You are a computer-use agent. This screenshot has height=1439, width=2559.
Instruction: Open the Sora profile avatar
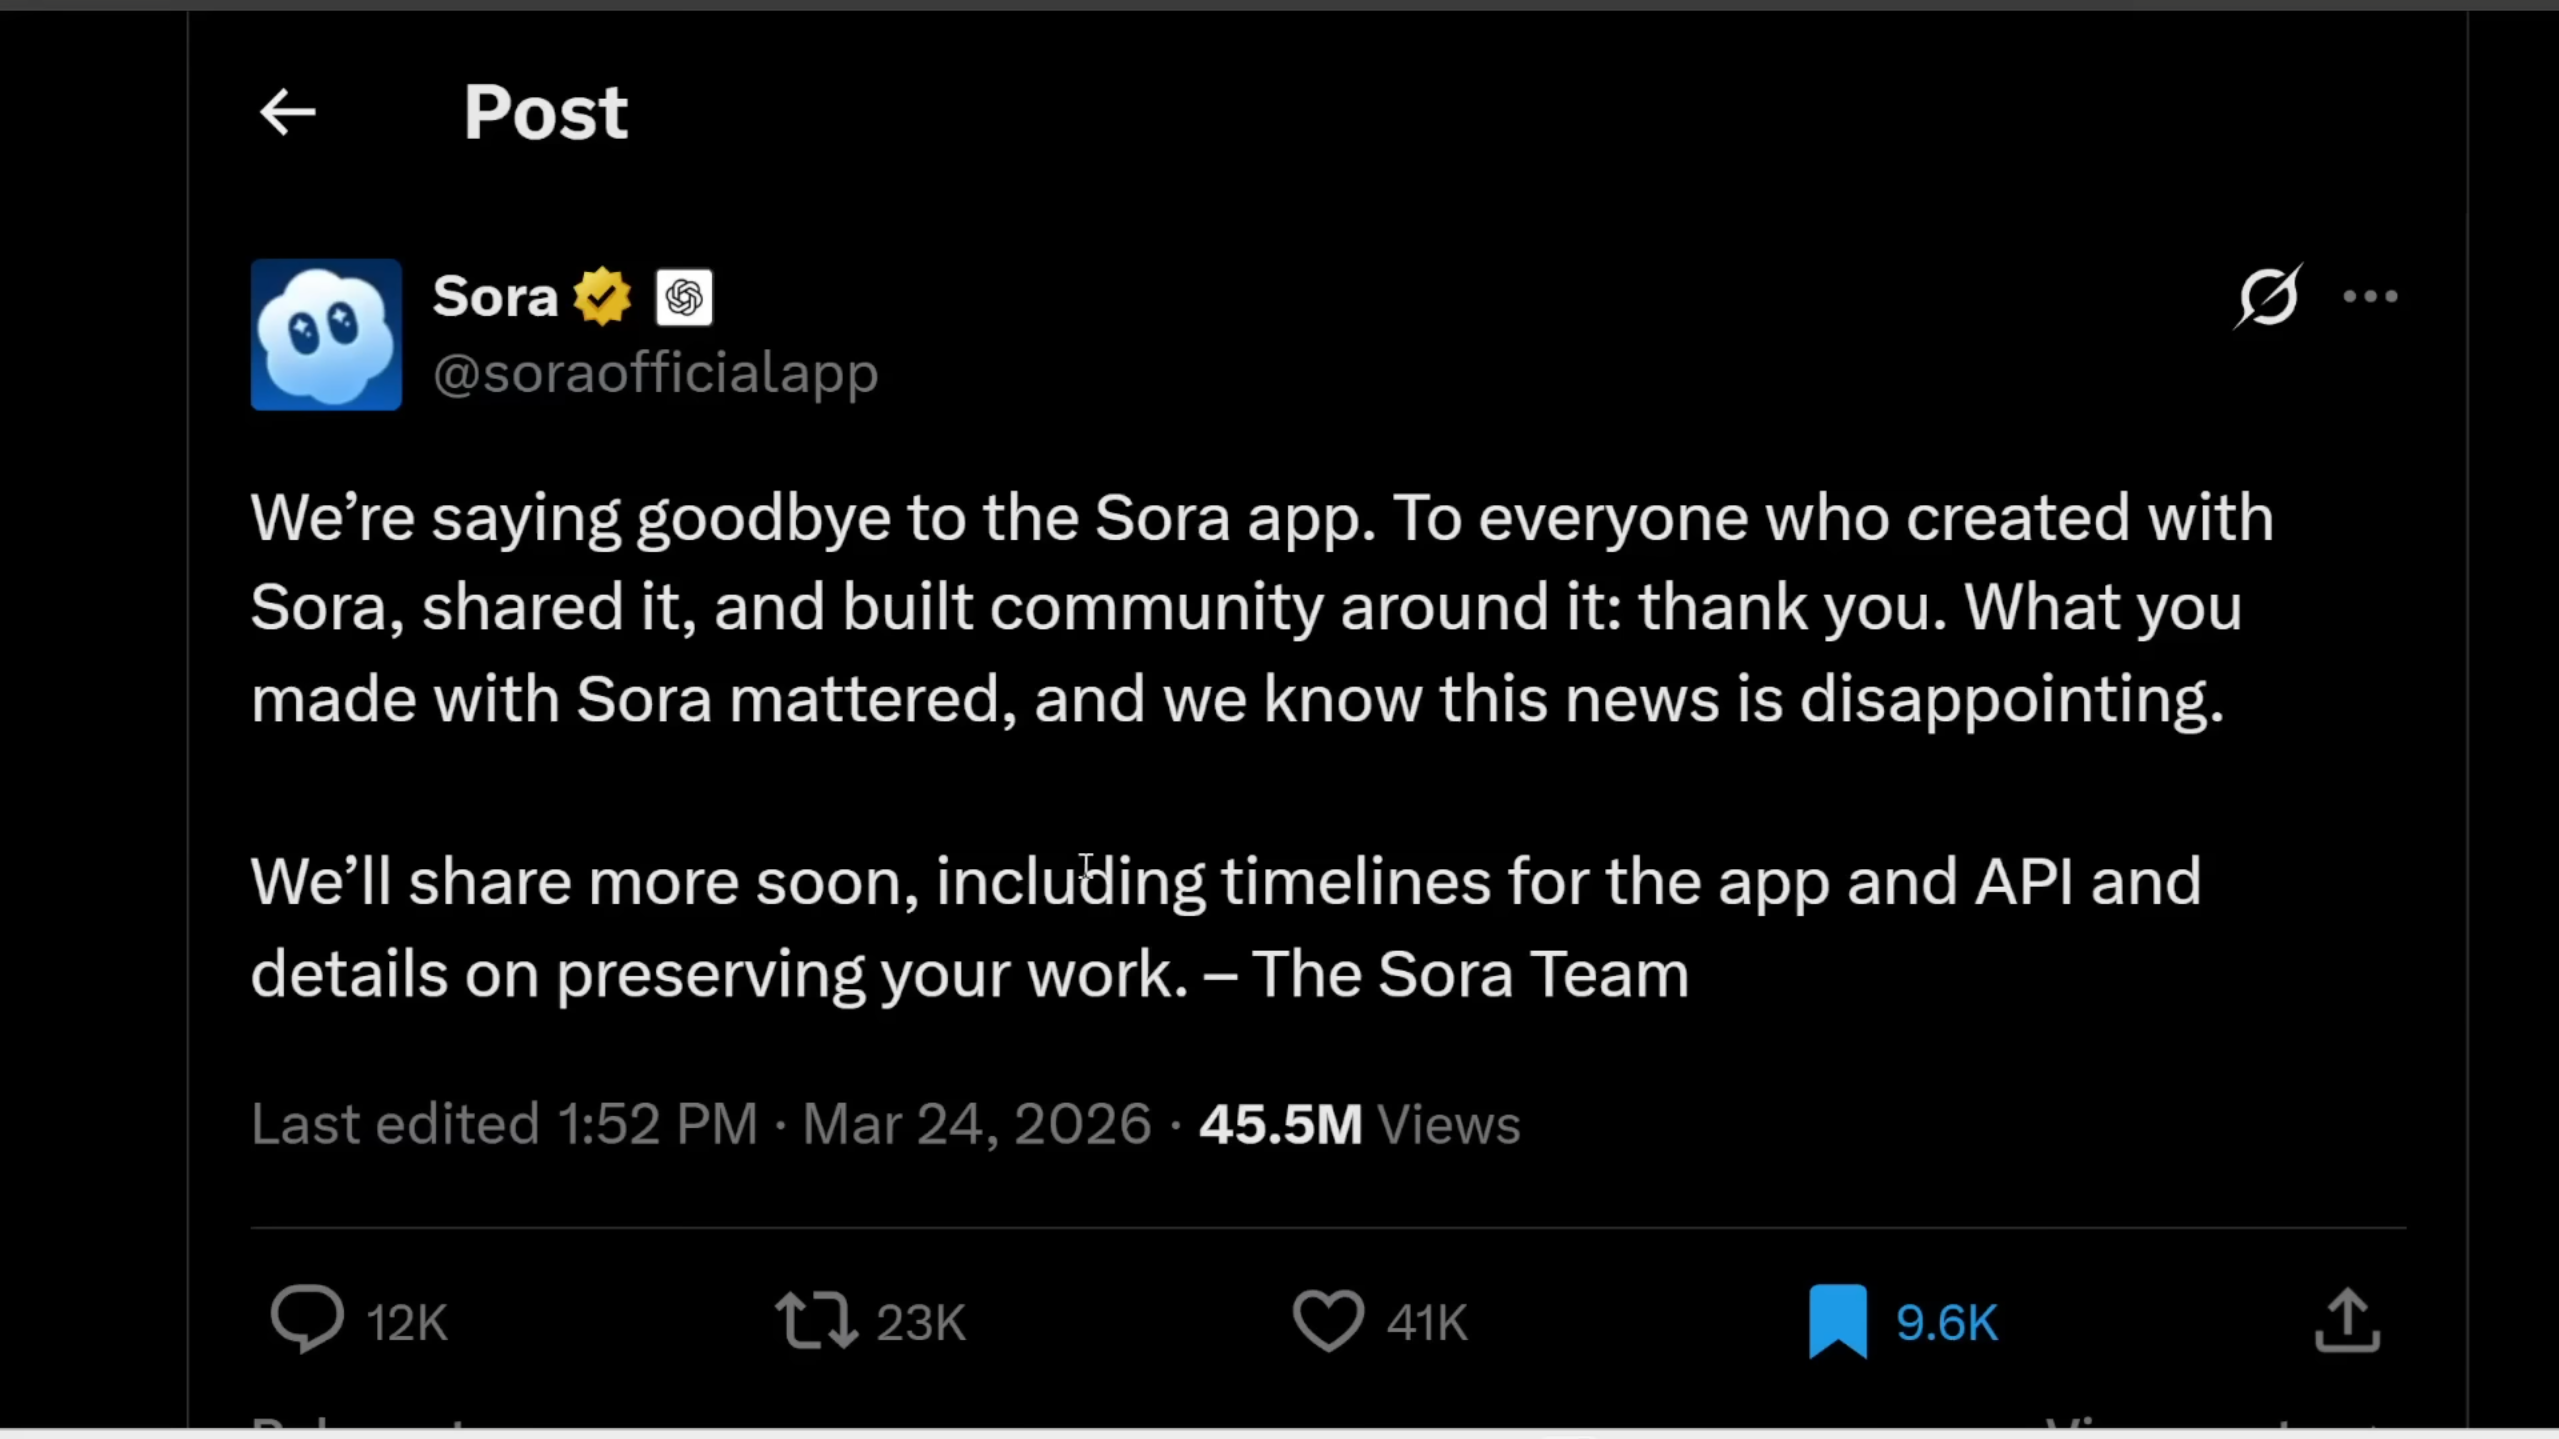(x=326, y=334)
